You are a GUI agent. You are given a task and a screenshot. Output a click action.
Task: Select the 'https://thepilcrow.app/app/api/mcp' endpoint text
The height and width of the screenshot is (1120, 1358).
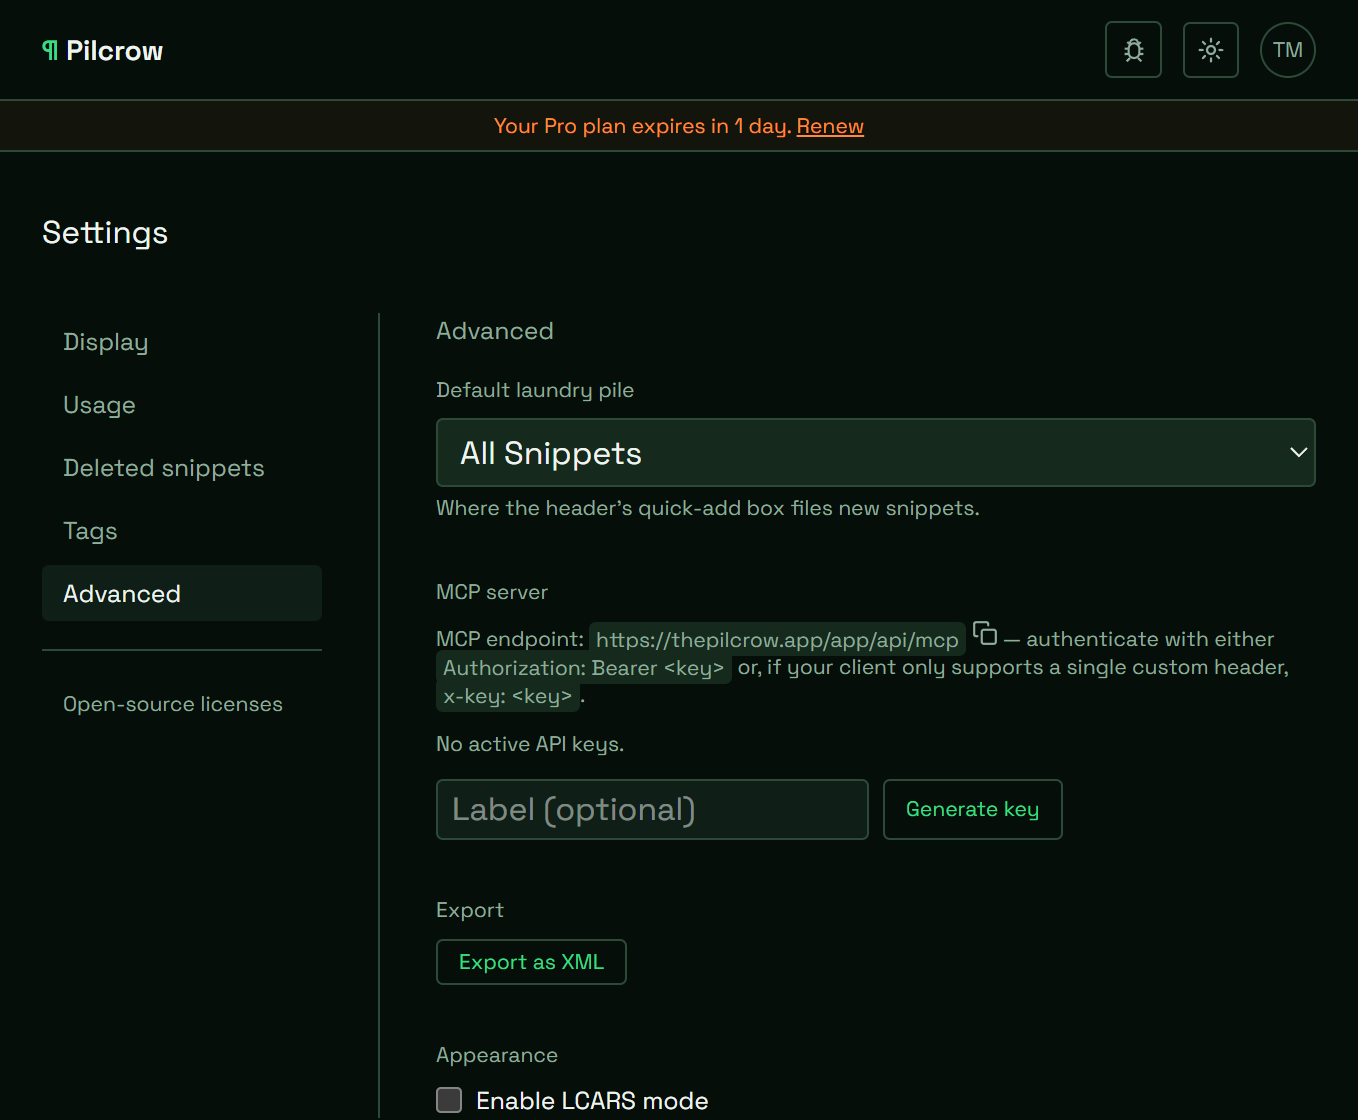coord(777,639)
